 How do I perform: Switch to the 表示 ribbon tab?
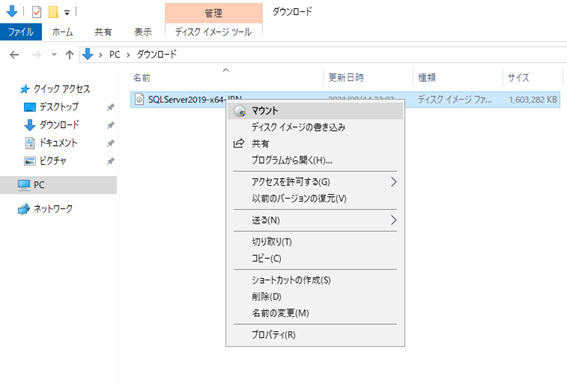pos(143,32)
